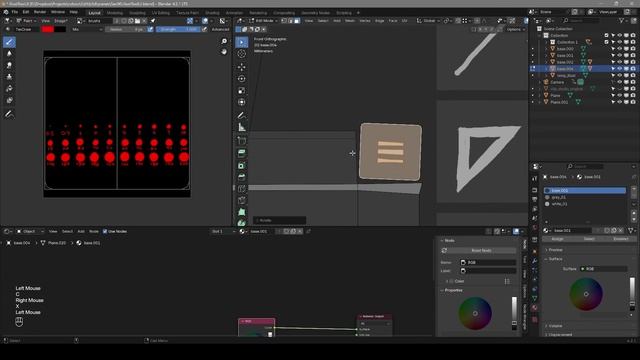Choose the Bevel tool
The width and height of the screenshot is (640, 360).
242,177
